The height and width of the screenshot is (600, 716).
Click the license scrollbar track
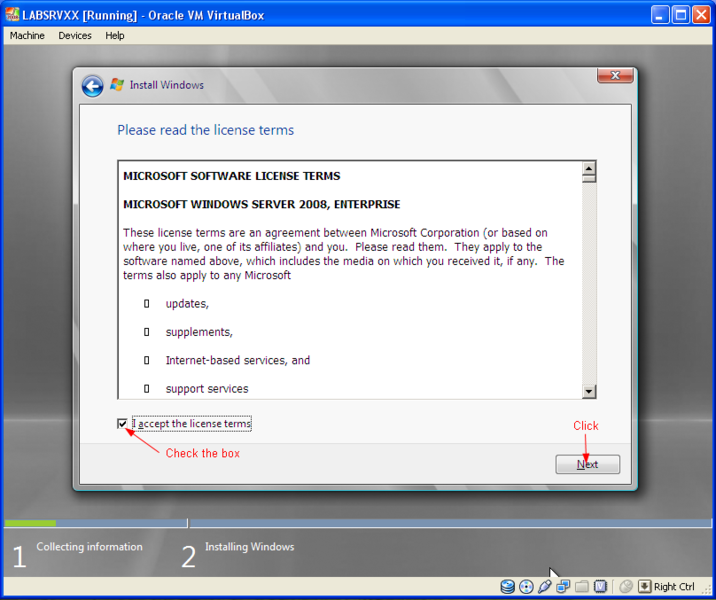[x=589, y=283]
